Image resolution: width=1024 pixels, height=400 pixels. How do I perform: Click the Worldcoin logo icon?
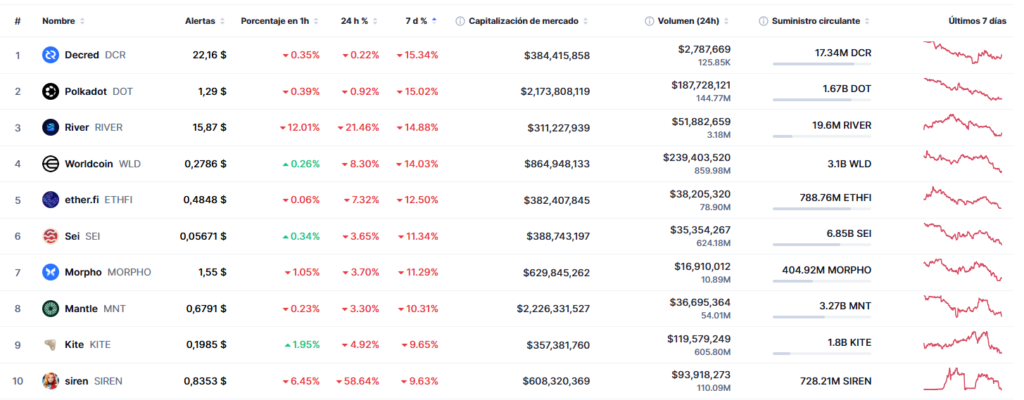point(50,163)
